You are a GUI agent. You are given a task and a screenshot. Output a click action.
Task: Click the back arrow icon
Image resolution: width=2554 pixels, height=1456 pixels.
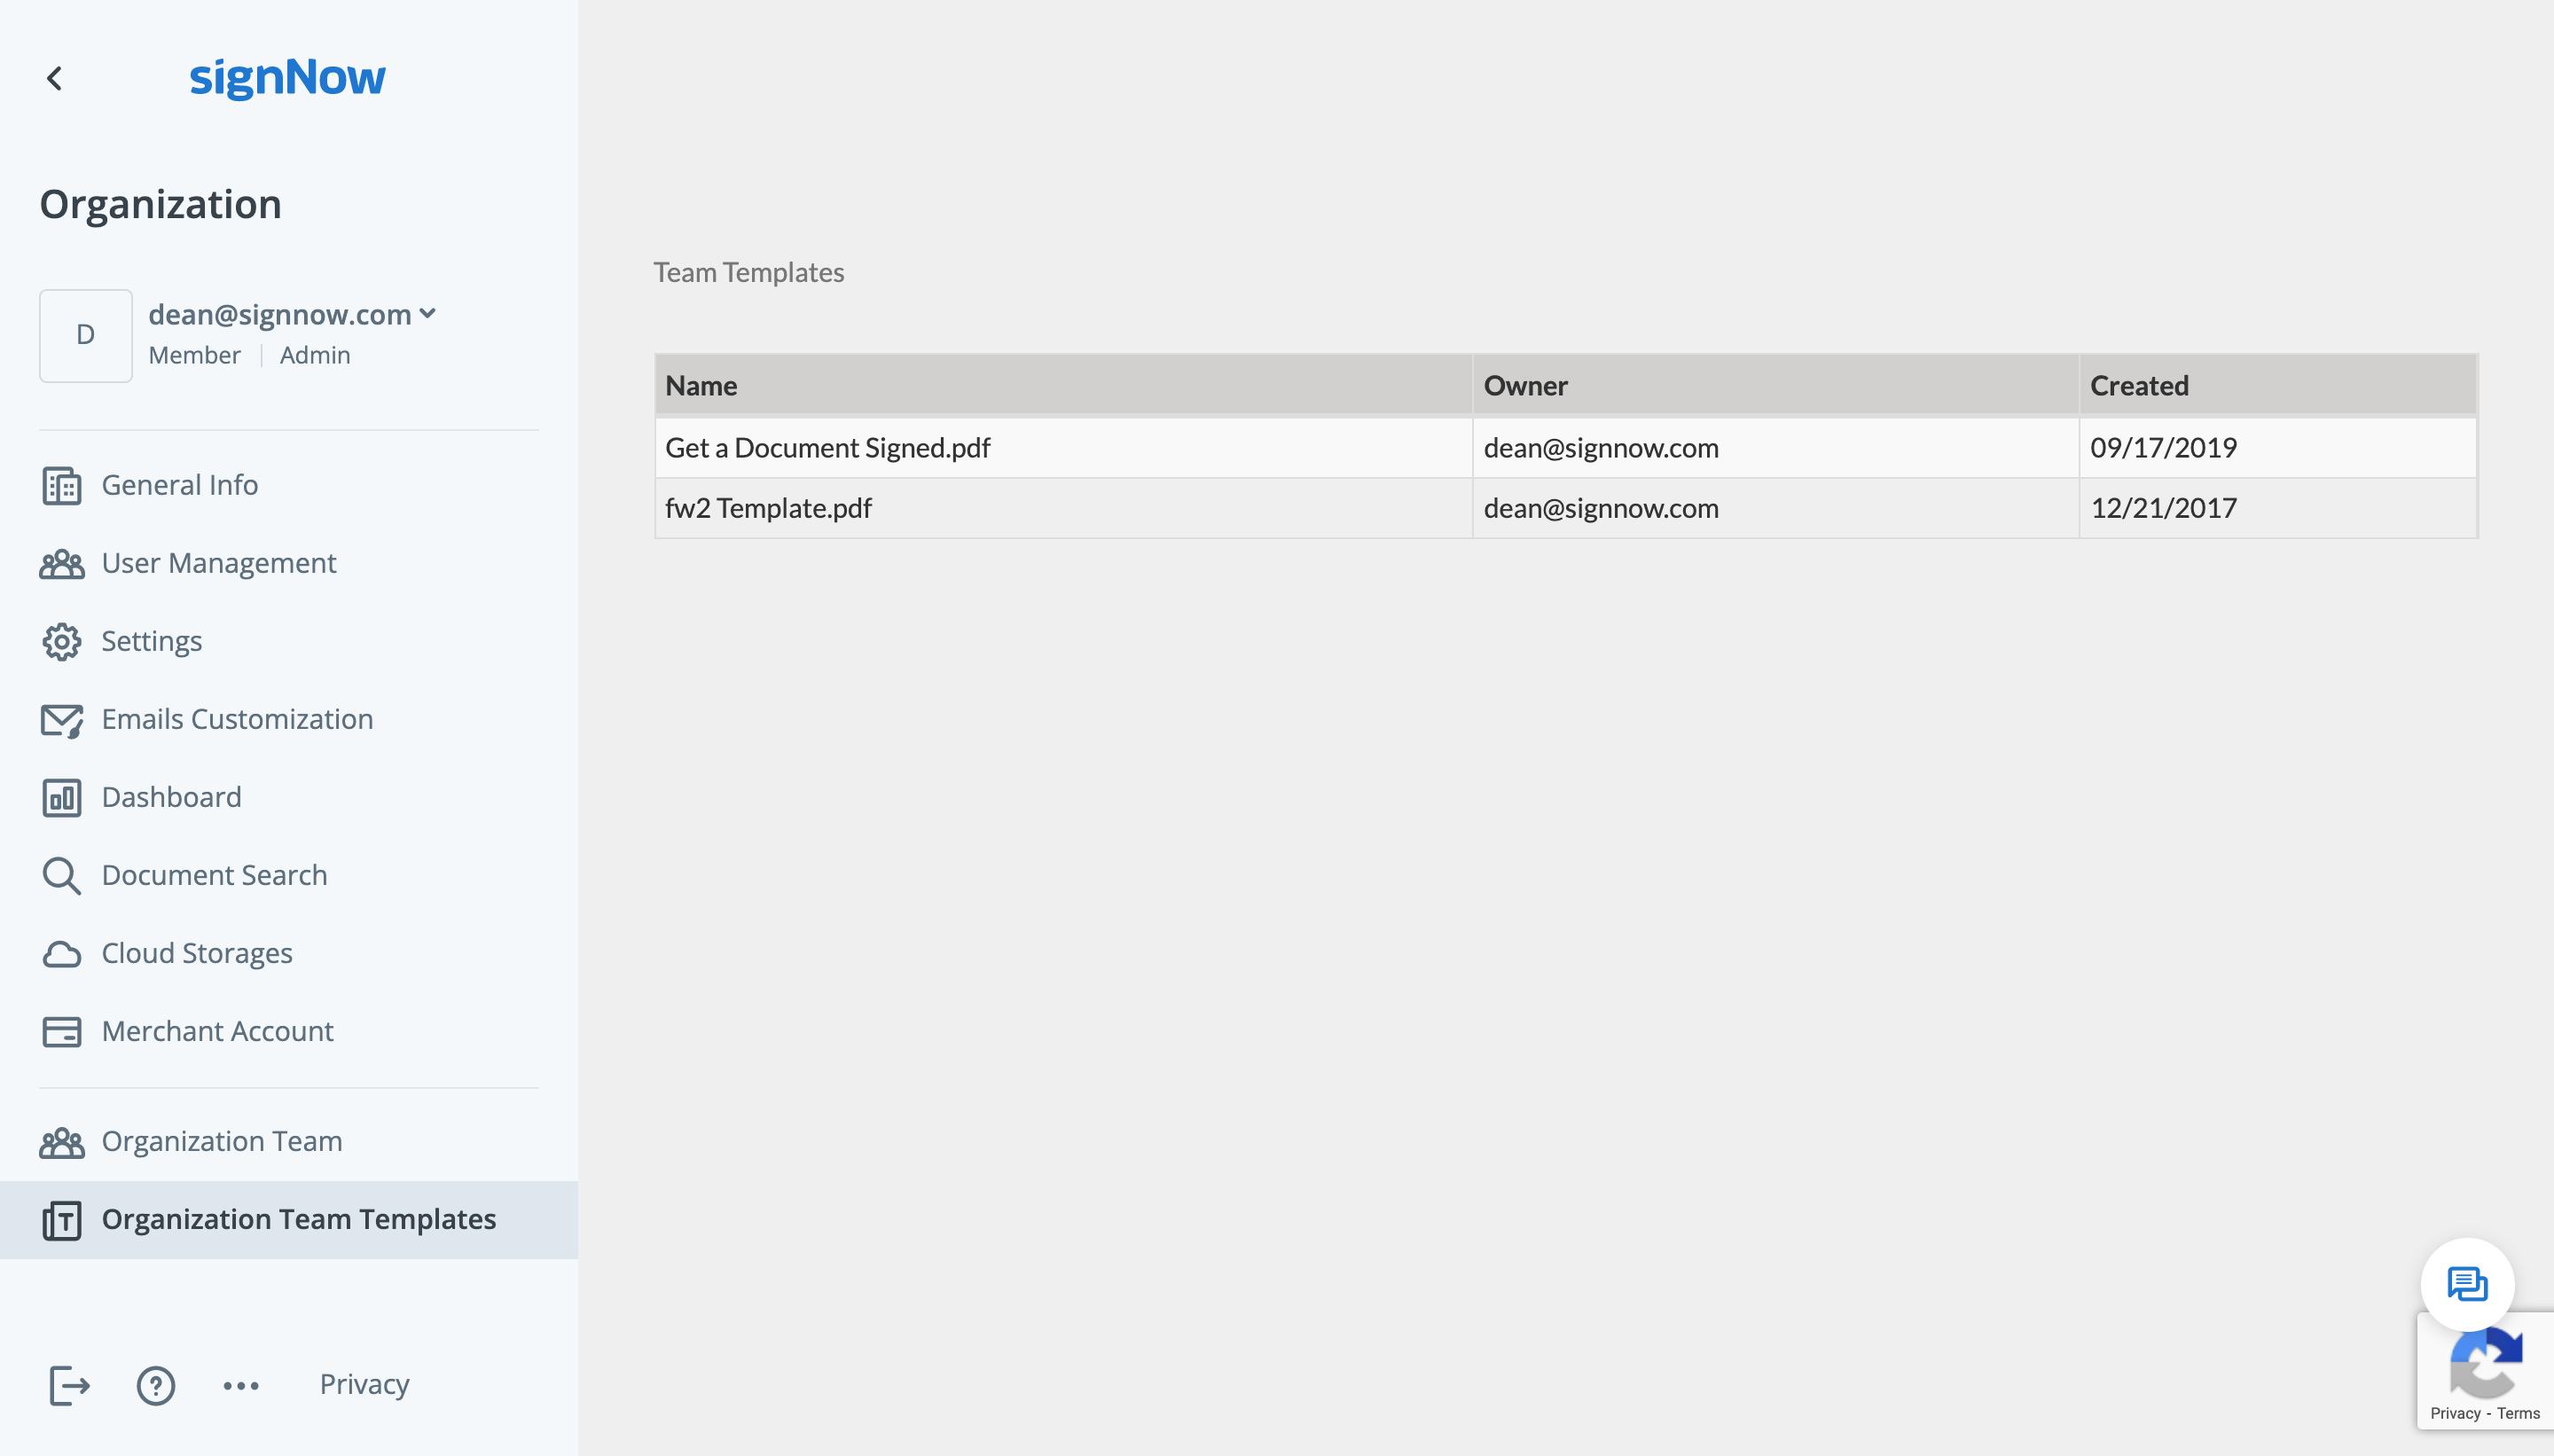(x=55, y=78)
